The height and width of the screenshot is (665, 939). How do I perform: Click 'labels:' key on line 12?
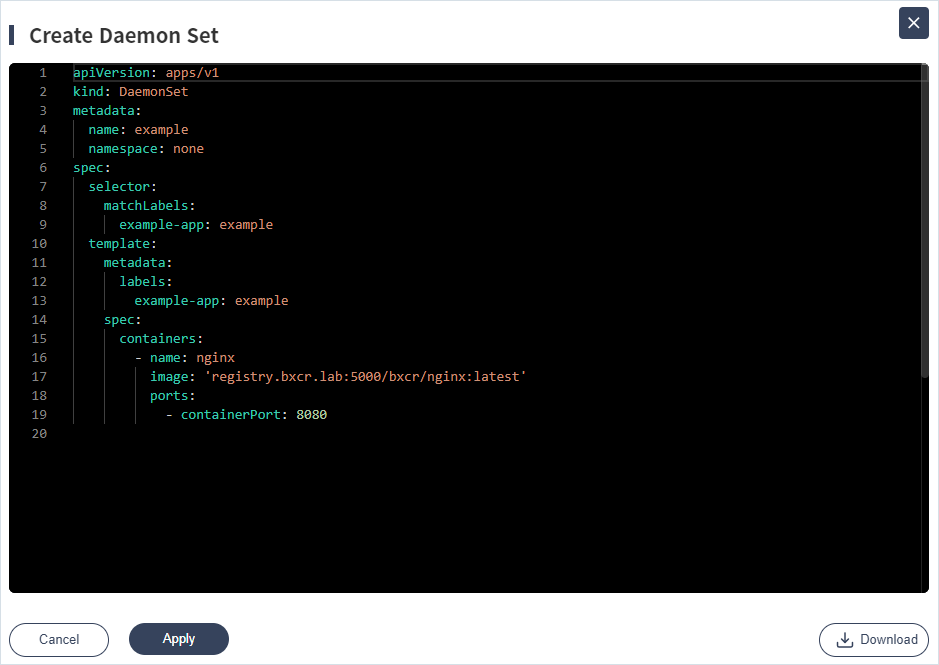[146, 282]
